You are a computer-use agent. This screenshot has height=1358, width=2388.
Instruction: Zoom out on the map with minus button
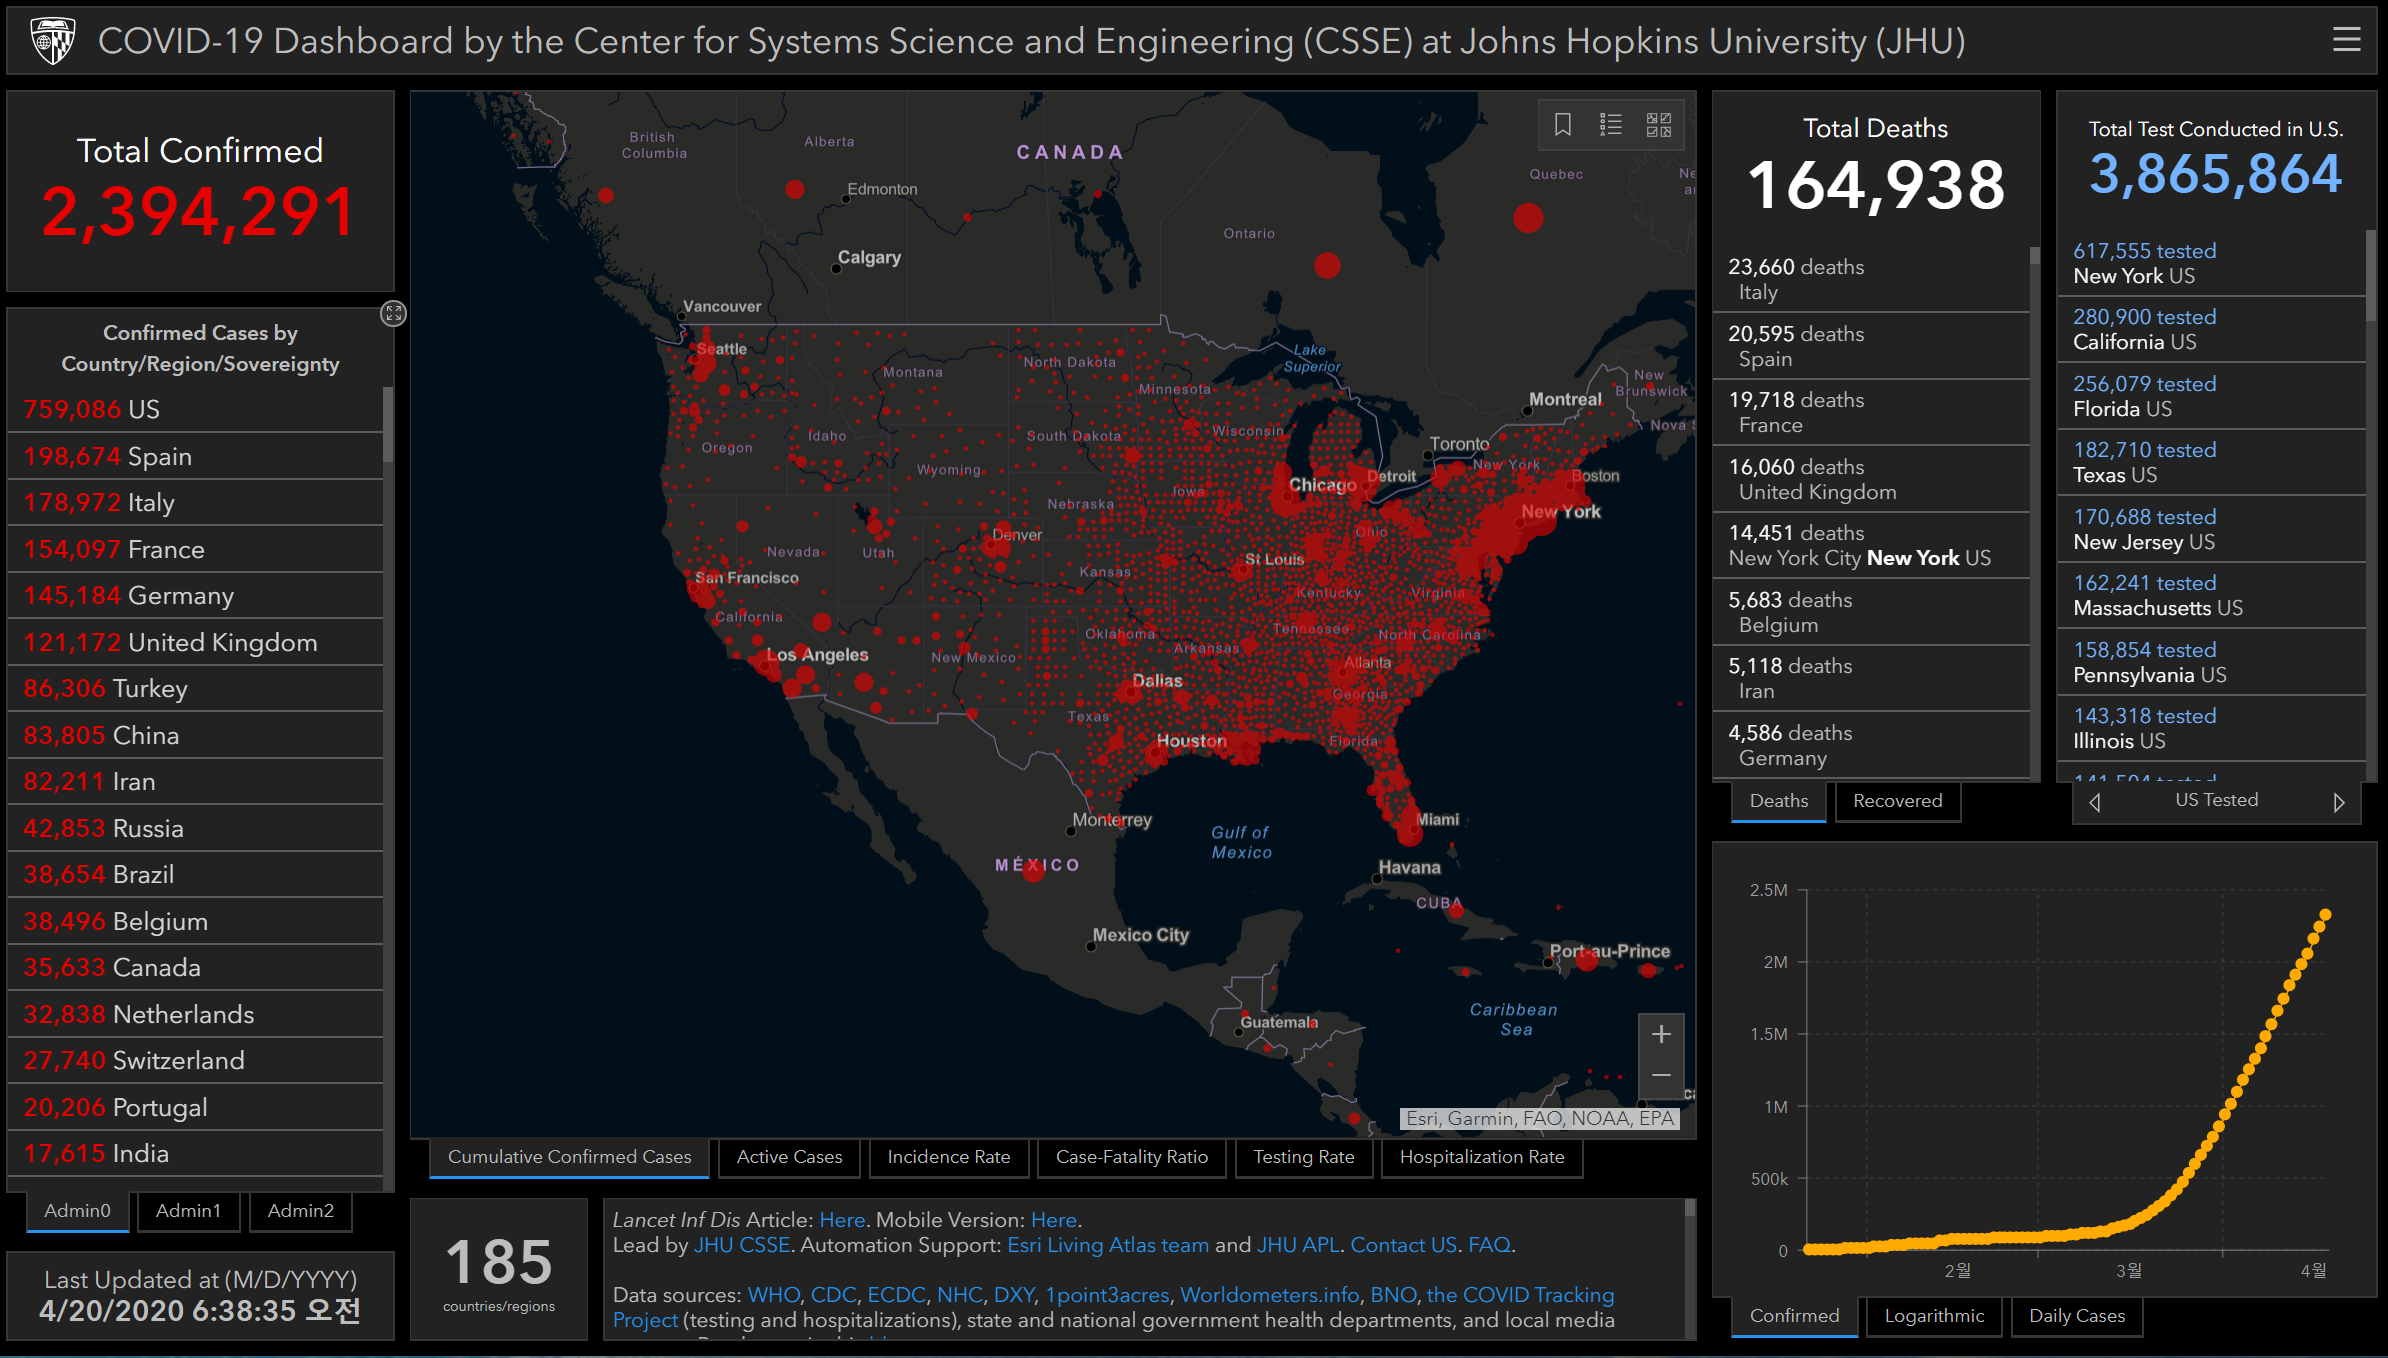[1661, 1075]
